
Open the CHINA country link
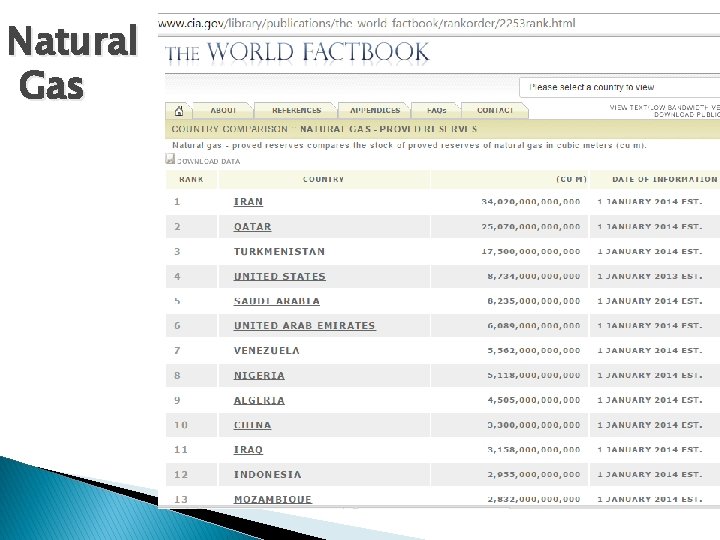pos(253,425)
